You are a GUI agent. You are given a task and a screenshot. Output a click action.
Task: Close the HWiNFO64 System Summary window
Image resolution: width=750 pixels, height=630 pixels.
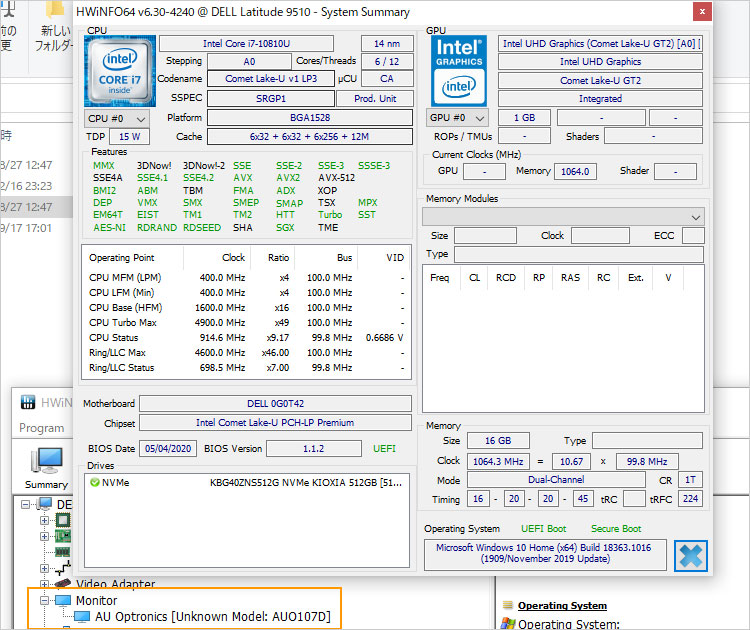[701, 12]
